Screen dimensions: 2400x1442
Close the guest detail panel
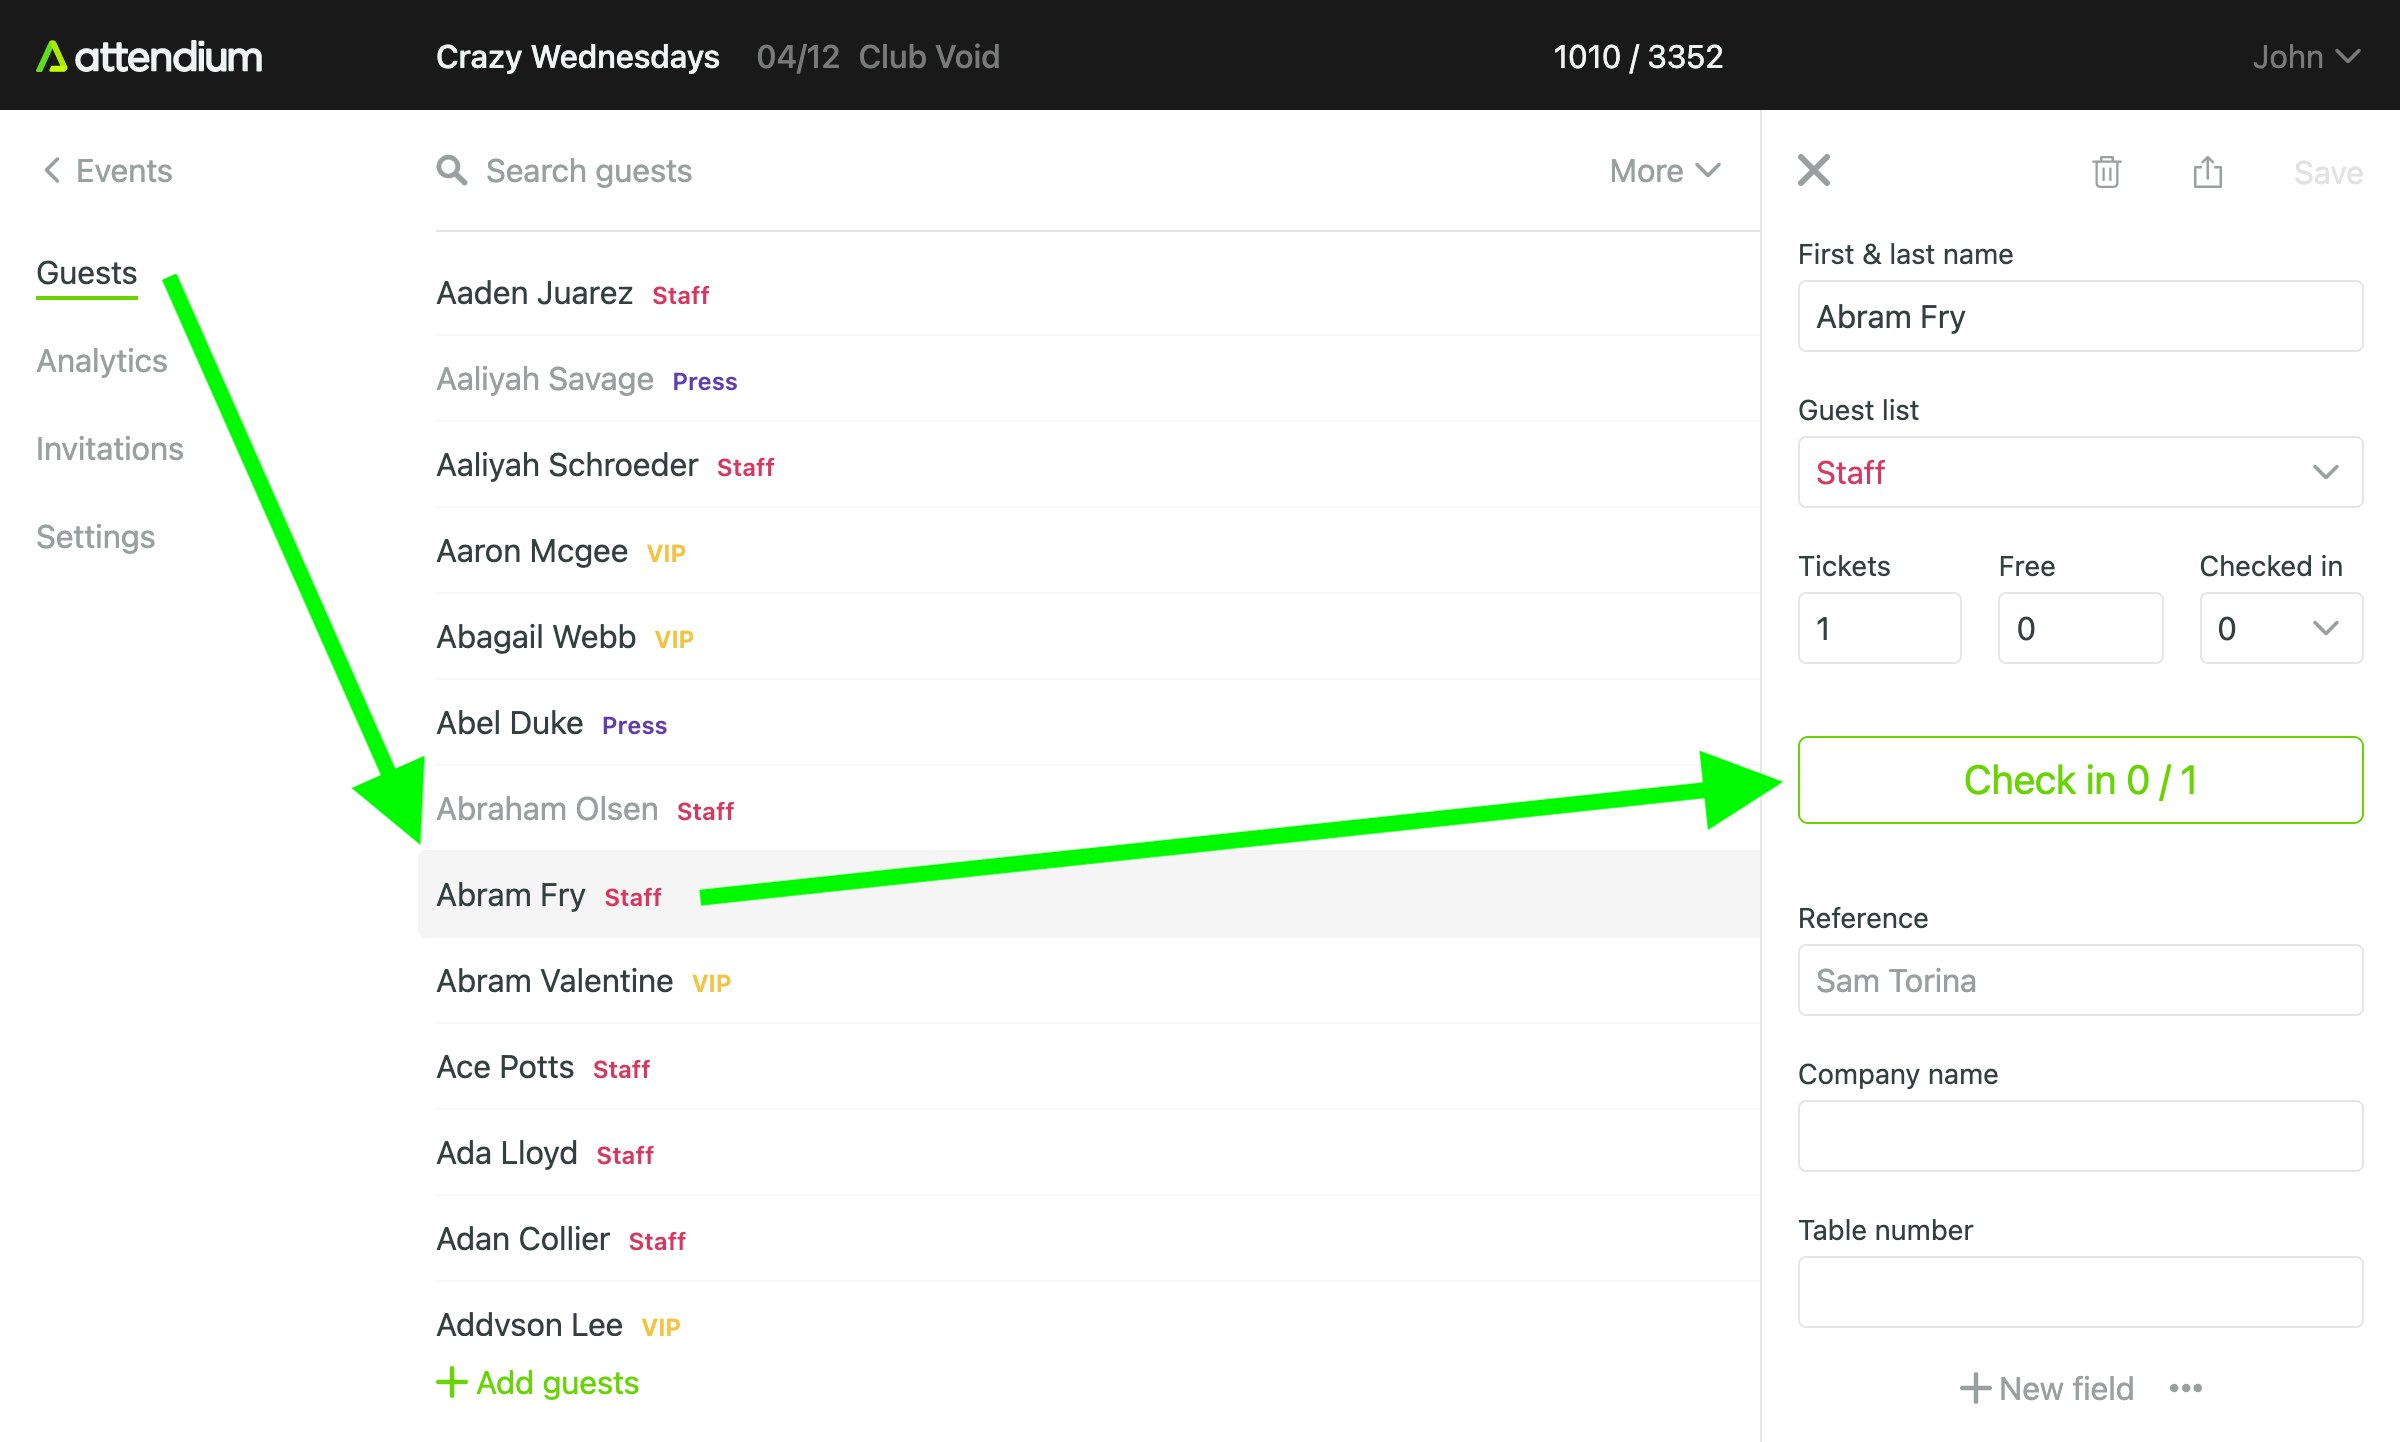coord(1813,171)
